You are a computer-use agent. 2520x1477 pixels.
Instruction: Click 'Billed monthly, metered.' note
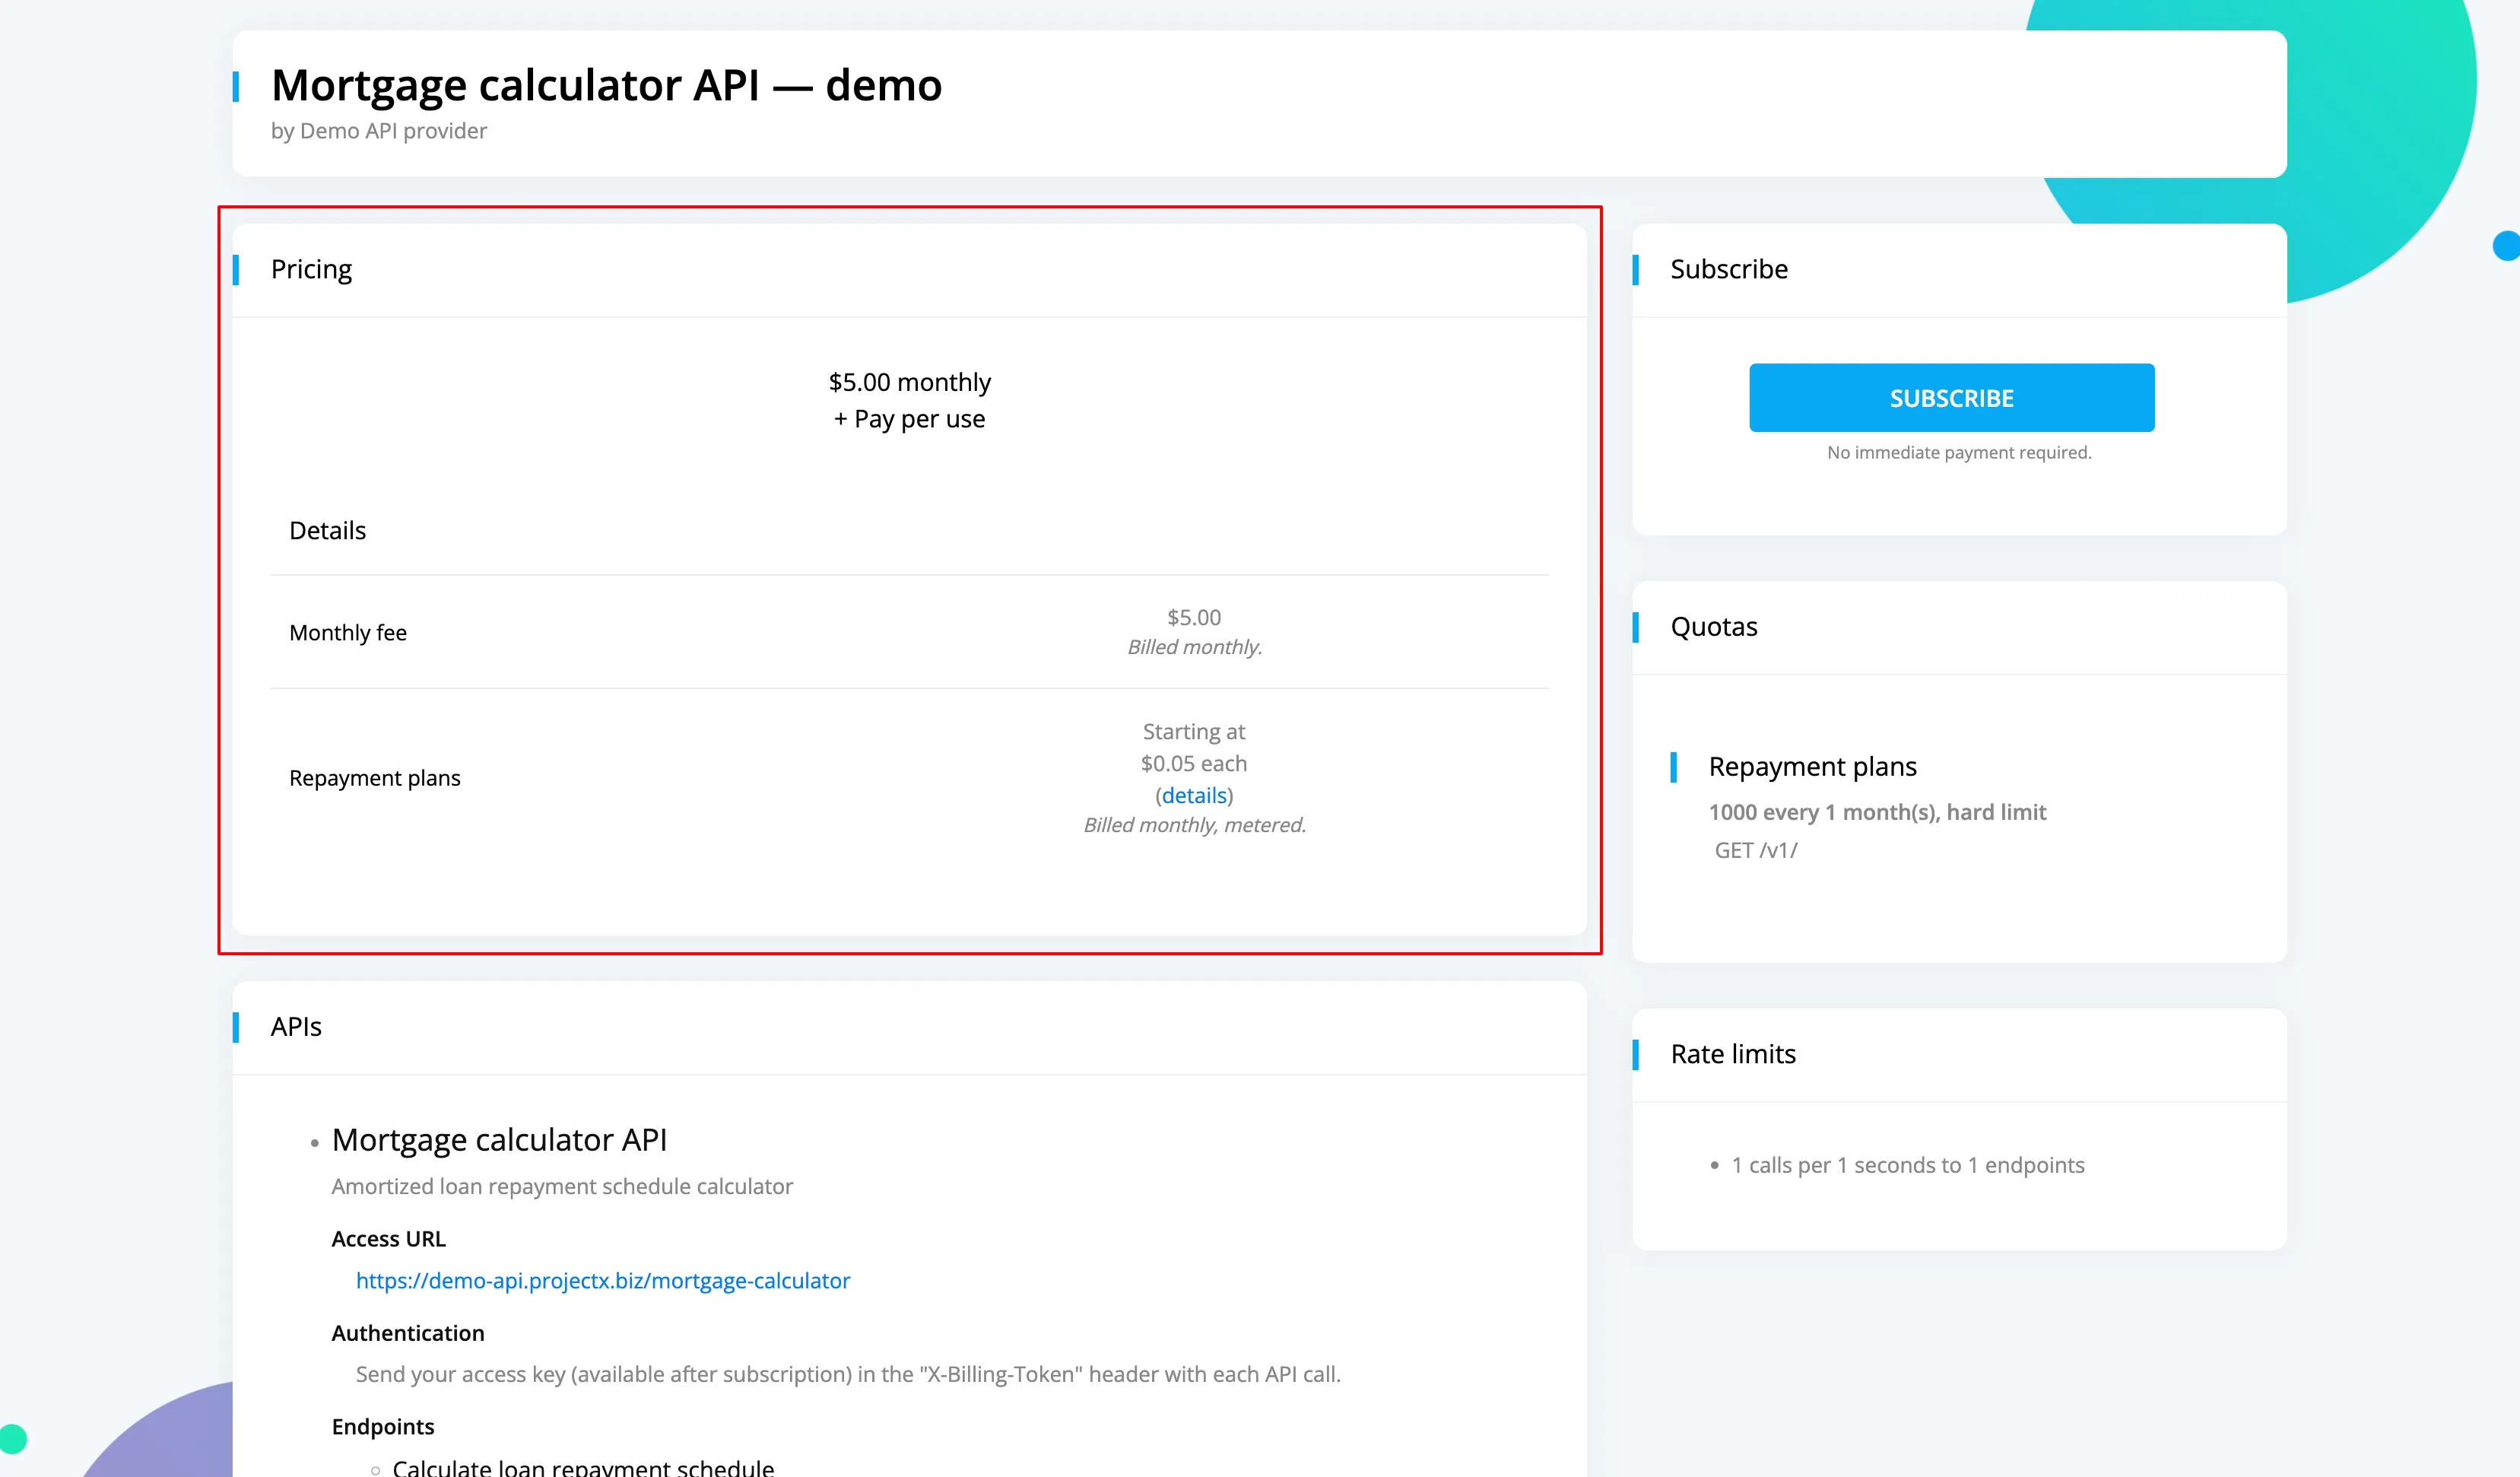[1194, 825]
